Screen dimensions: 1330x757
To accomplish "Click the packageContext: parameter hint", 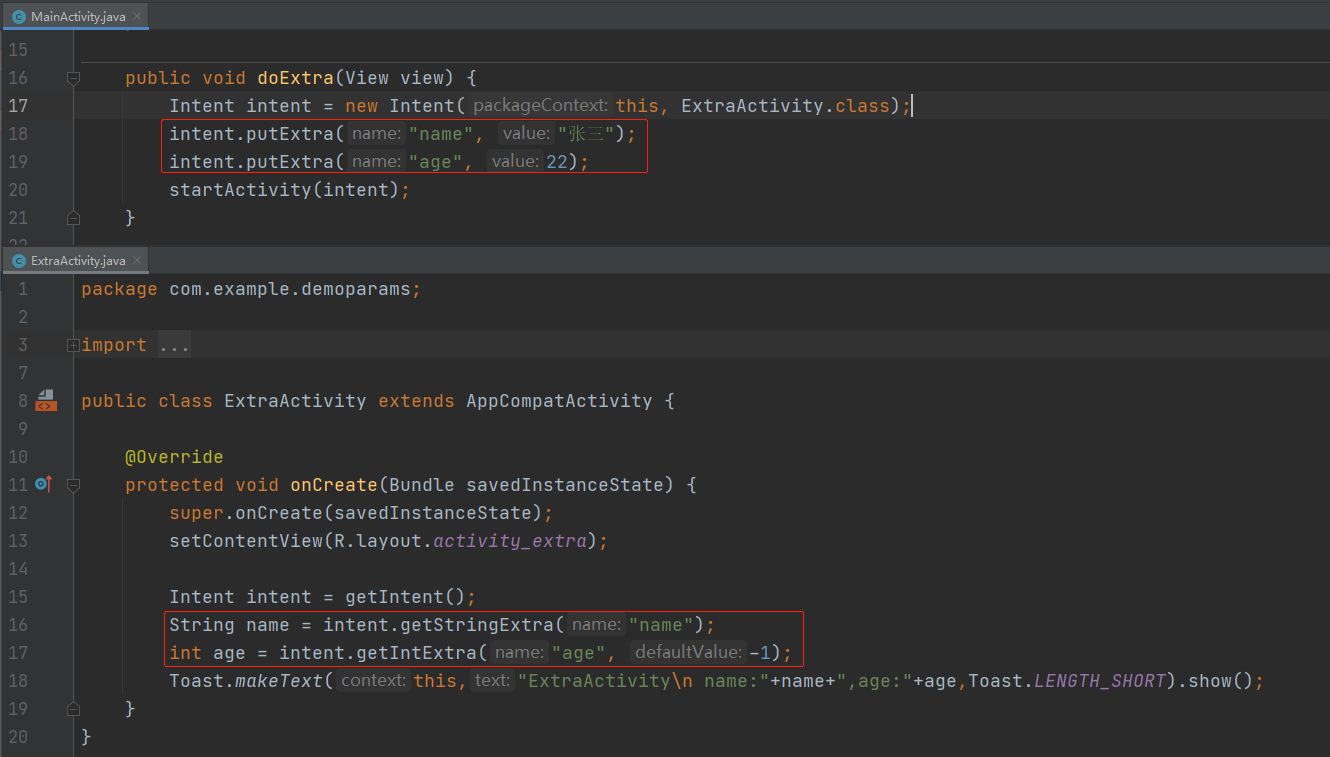I will (x=540, y=106).
